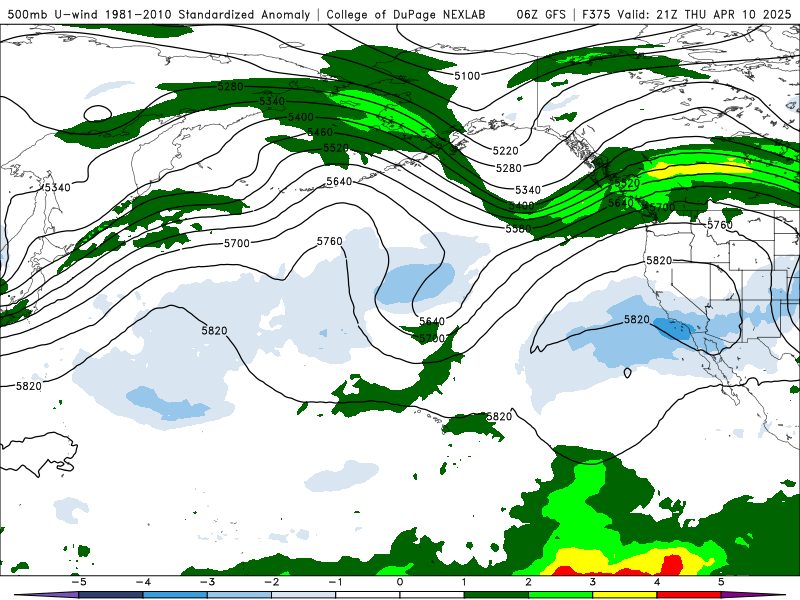
Task: Click the pale blue colorbar segment between -2 and -1
Action: coord(304,595)
